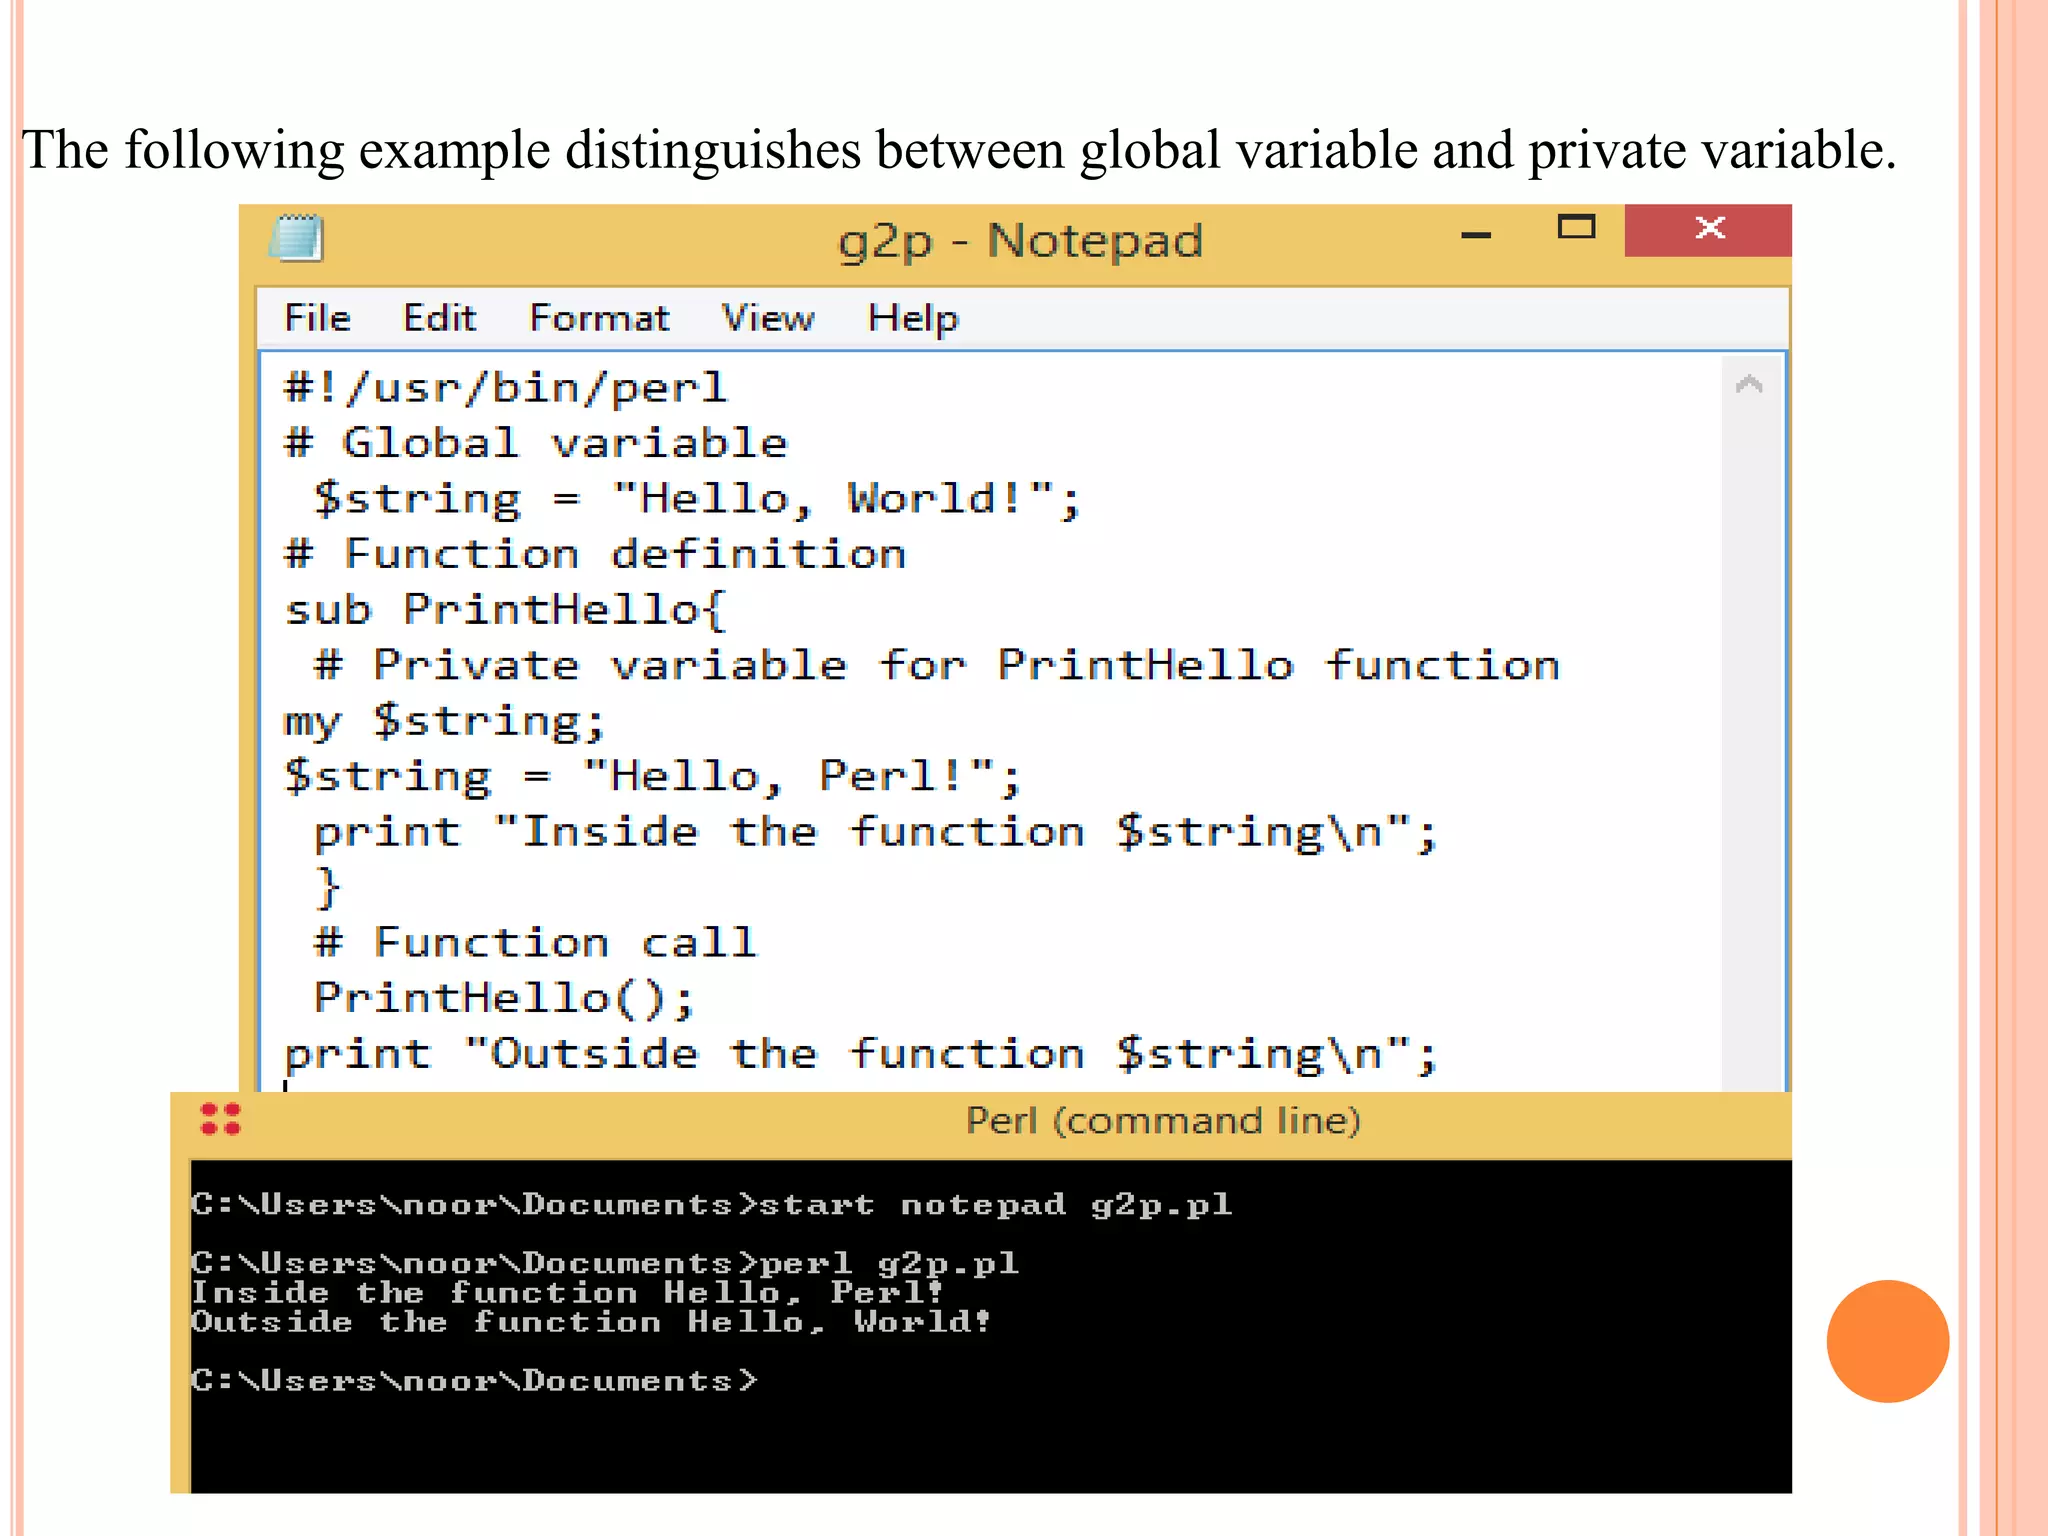Screen dimensions: 2048x1536
Task: Click the line 'sub PrintHello{'
Action: (505, 610)
